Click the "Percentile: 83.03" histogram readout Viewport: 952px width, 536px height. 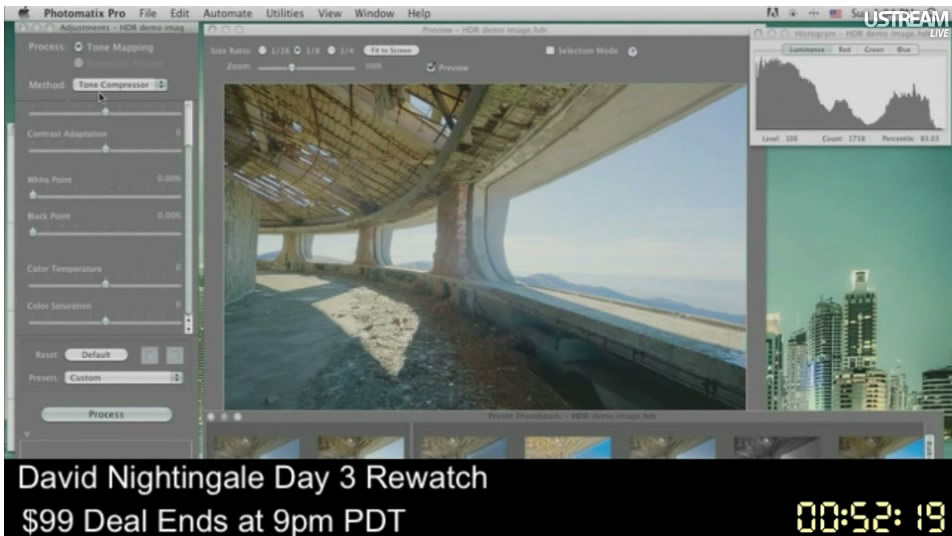(910, 139)
